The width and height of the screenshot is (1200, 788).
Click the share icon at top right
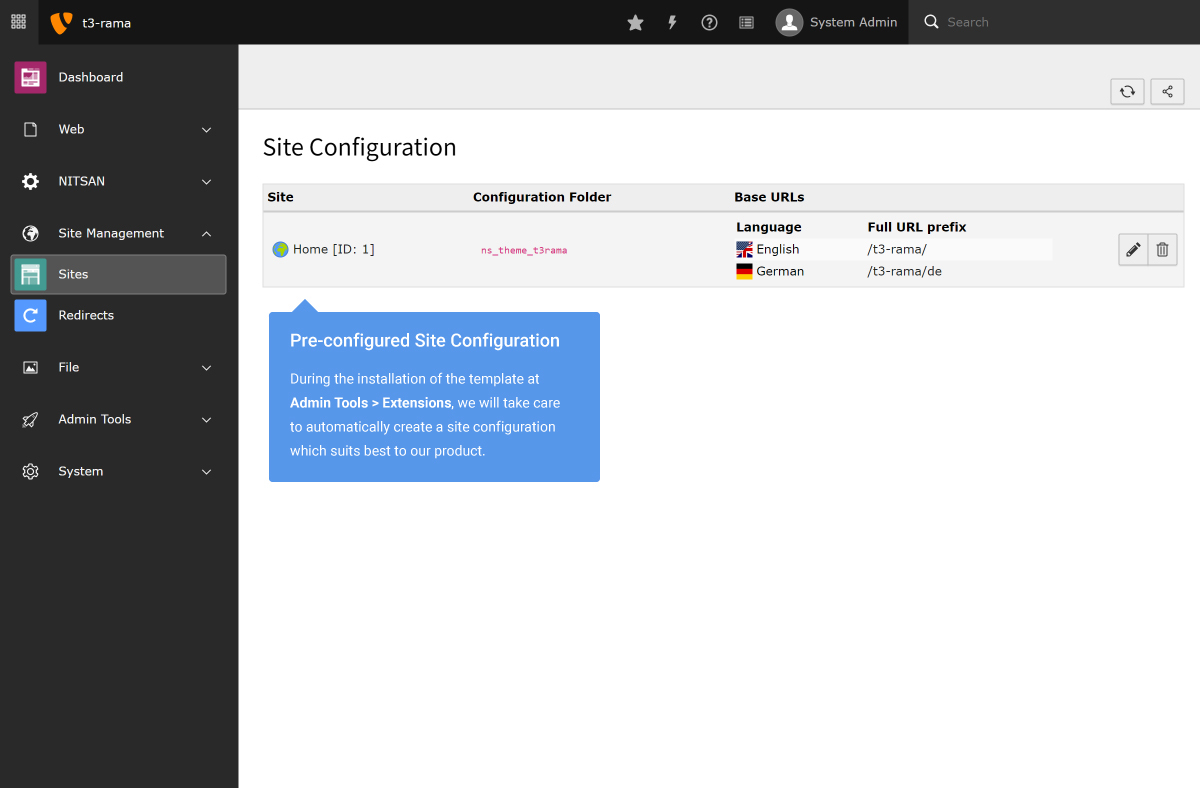pyautogui.click(x=1167, y=91)
